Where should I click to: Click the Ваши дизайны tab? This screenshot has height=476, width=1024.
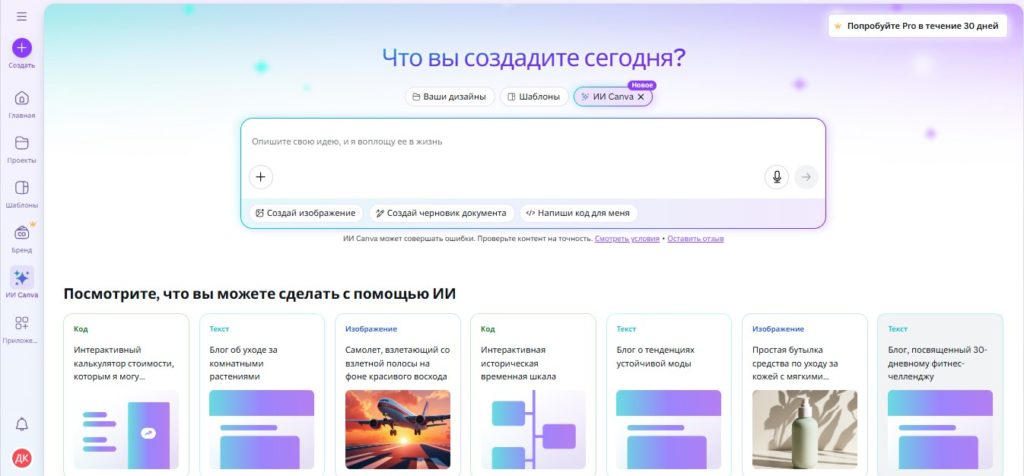click(449, 97)
